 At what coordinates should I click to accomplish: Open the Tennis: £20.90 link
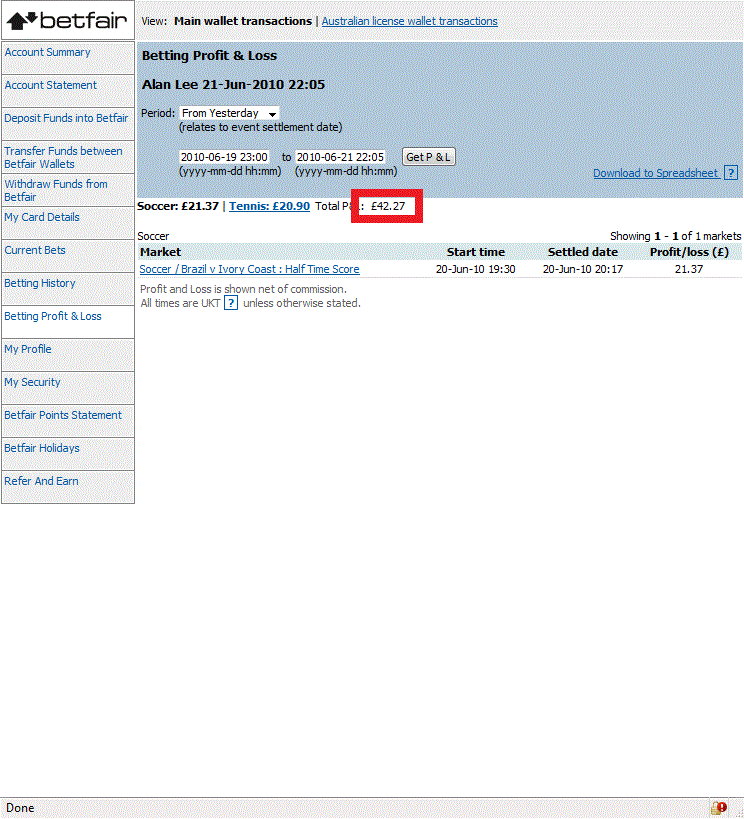coord(270,206)
